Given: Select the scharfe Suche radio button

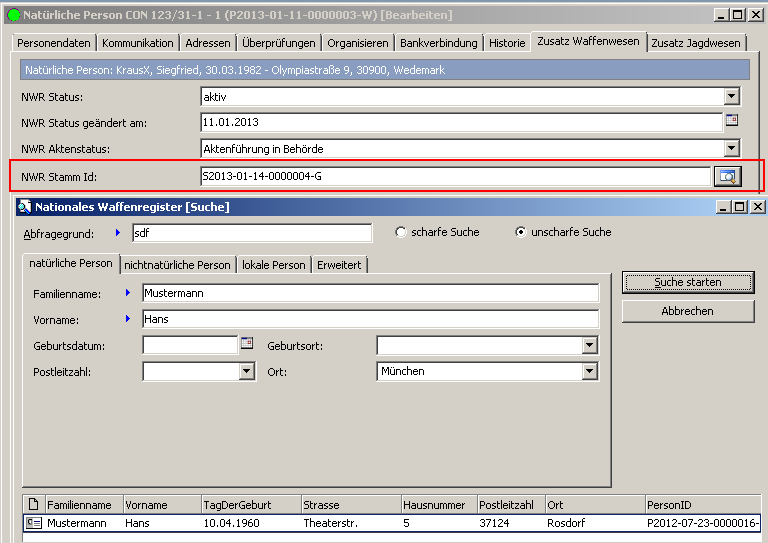Looking at the screenshot, I should pyautogui.click(x=401, y=232).
